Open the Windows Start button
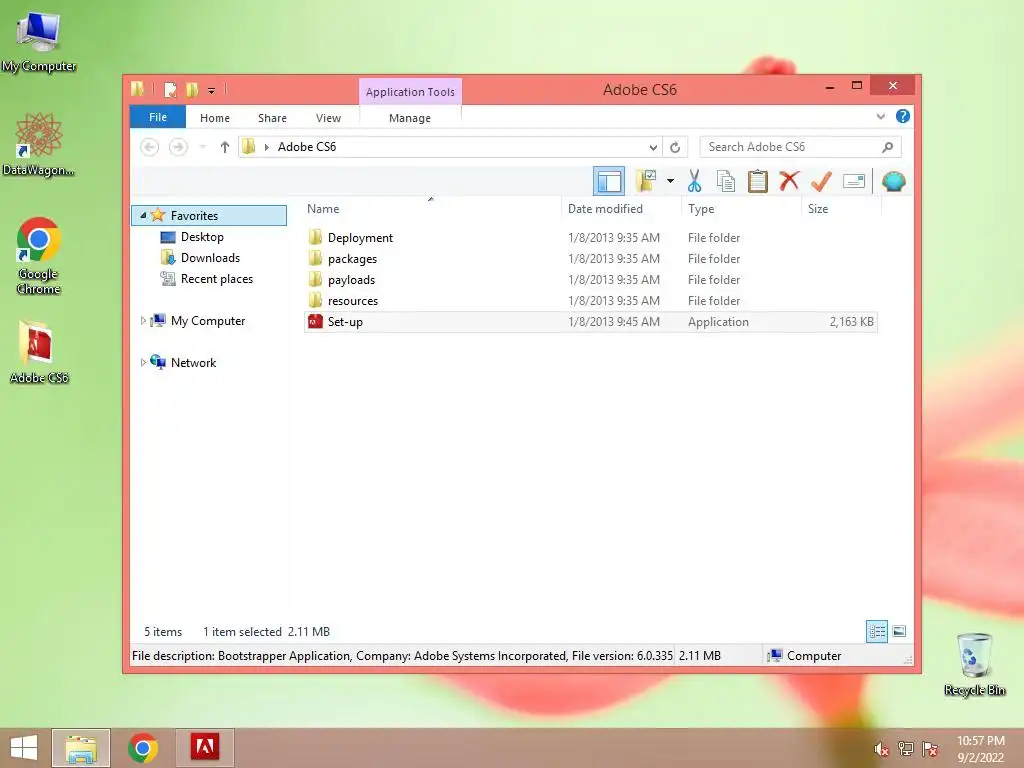This screenshot has height=768, width=1024. coord(24,748)
